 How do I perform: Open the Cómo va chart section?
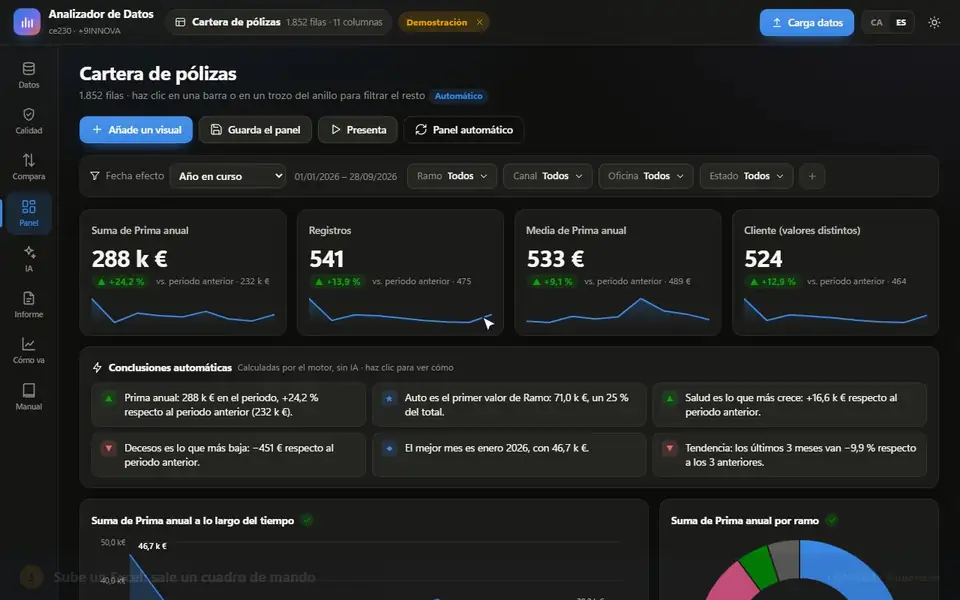click(x=29, y=351)
